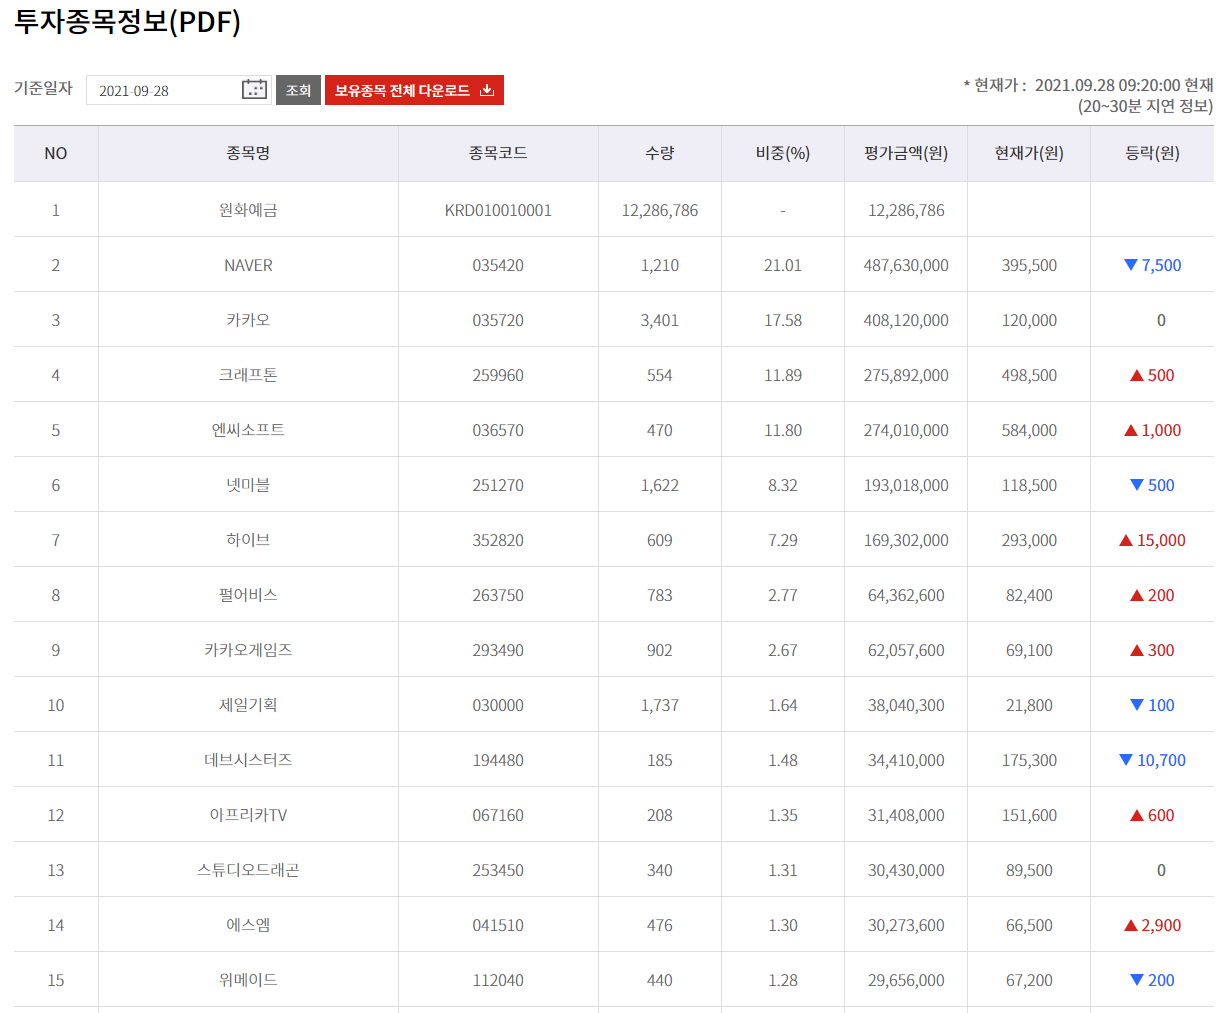Select the 하이브 stock name

pyautogui.click(x=248, y=540)
